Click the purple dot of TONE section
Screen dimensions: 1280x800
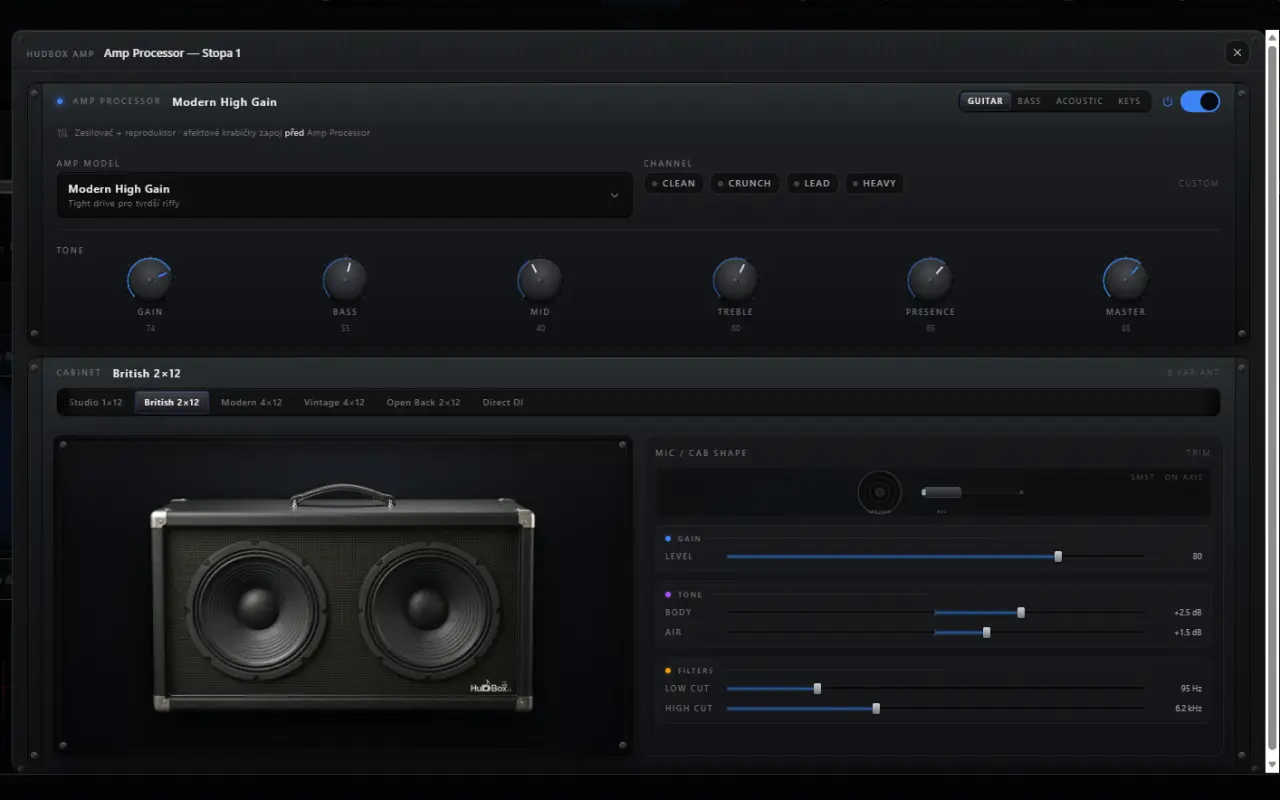pos(668,594)
